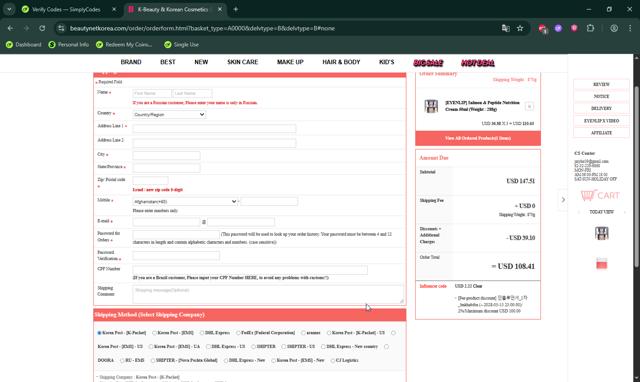This screenshot has width=640, height=382.
Task: Click the Shipping Comment text area
Action: (x=268, y=294)
